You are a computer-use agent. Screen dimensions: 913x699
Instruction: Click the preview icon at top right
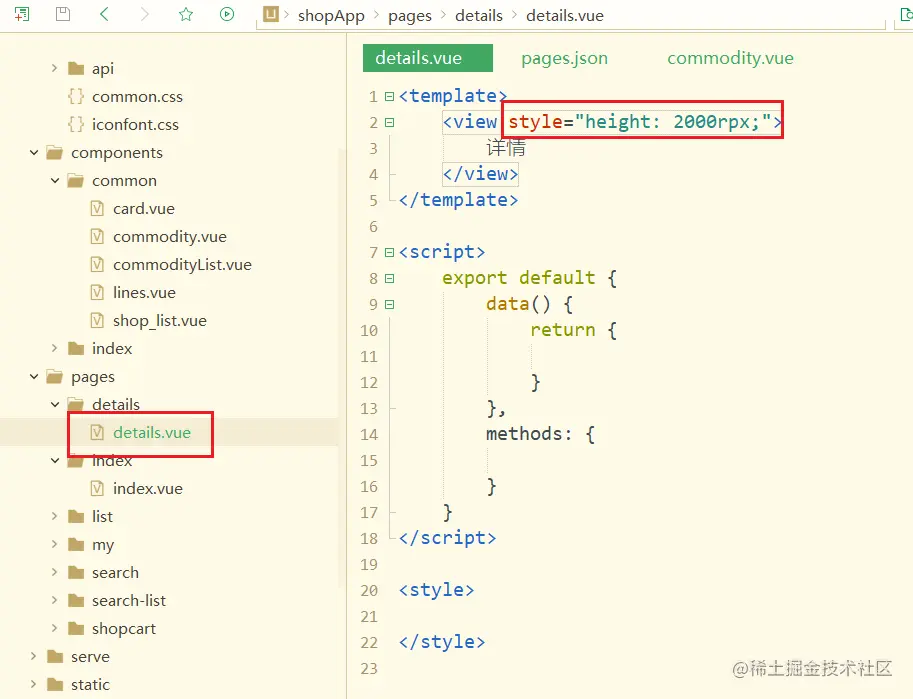click(905, 14)
